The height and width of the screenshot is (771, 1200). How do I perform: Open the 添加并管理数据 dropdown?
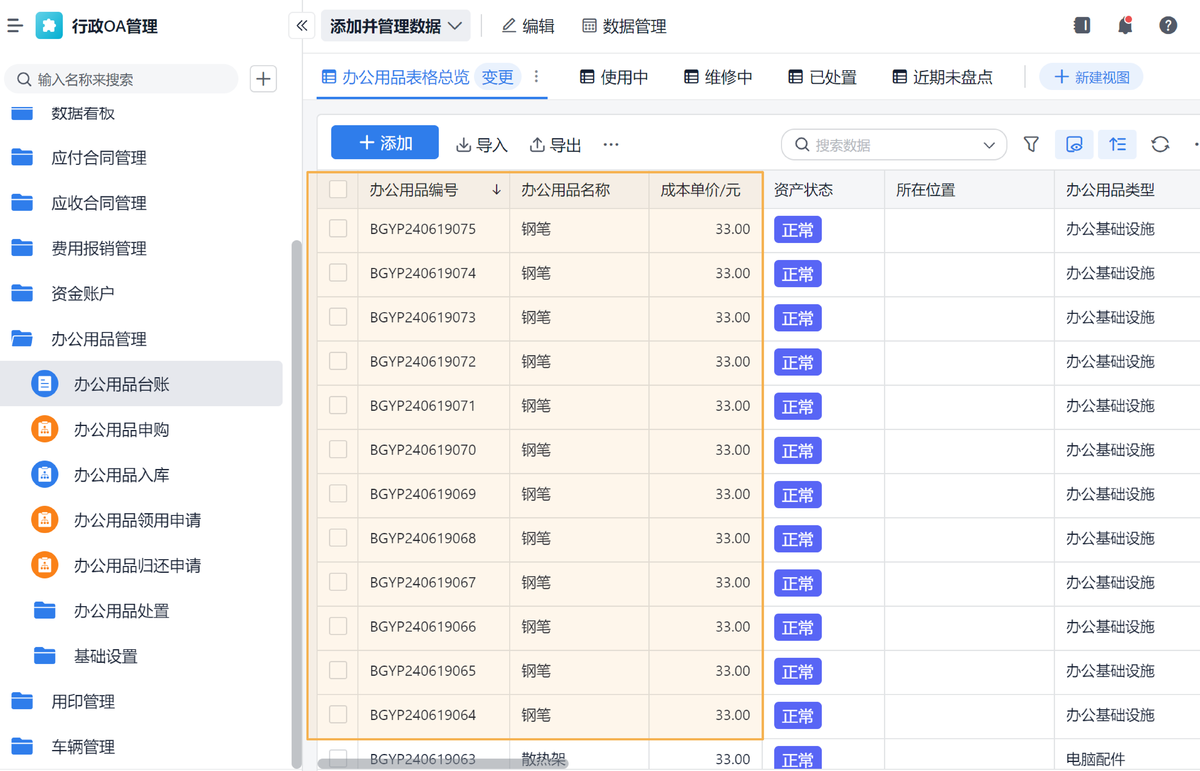coord(396,26)
